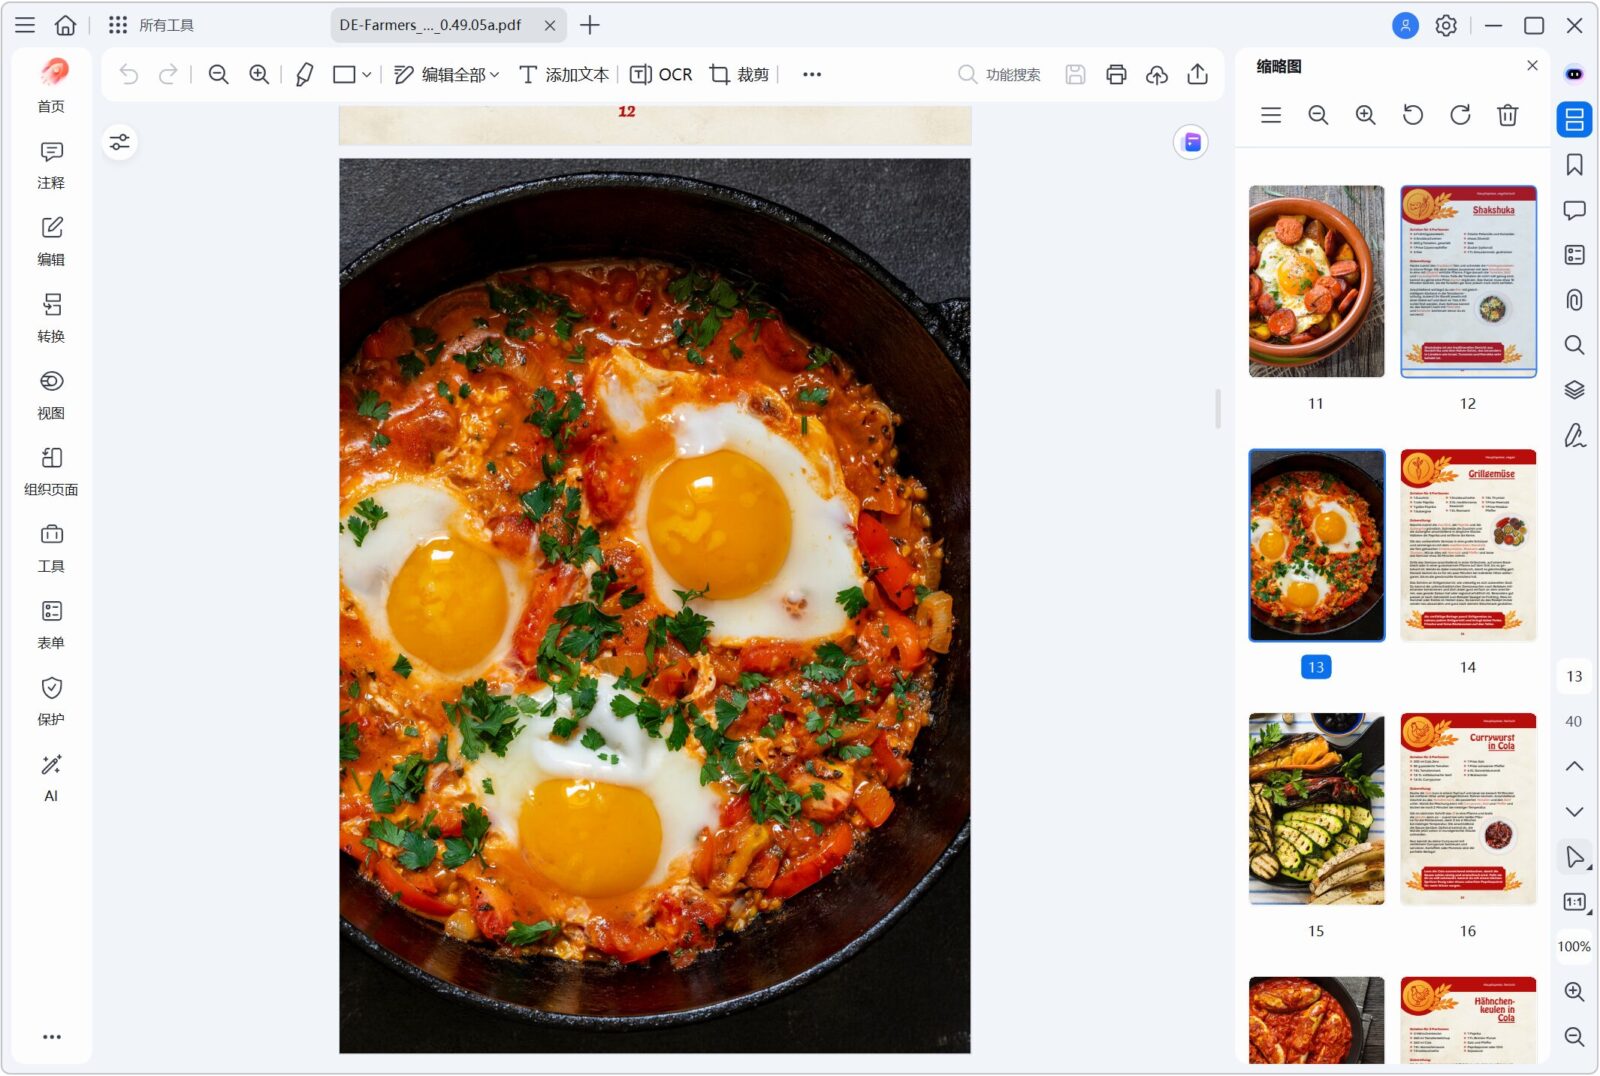Viewport: 1600px width, 1076px height.
Task: Open the search panel on right
Action: tap(1574, 345)
